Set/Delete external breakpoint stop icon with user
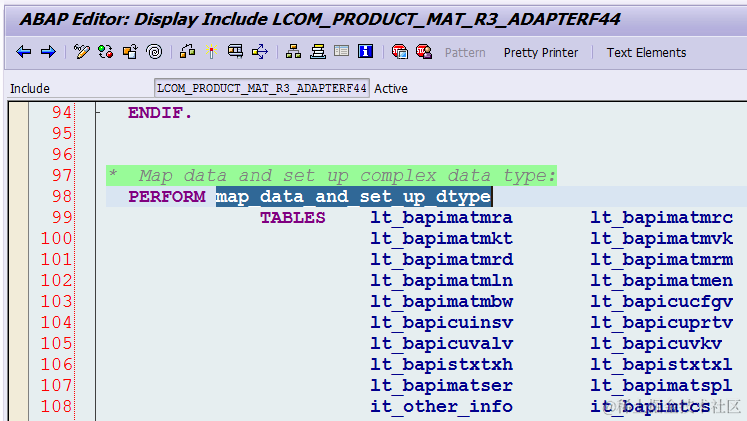The image size is (747, 421). click(424, 51)
